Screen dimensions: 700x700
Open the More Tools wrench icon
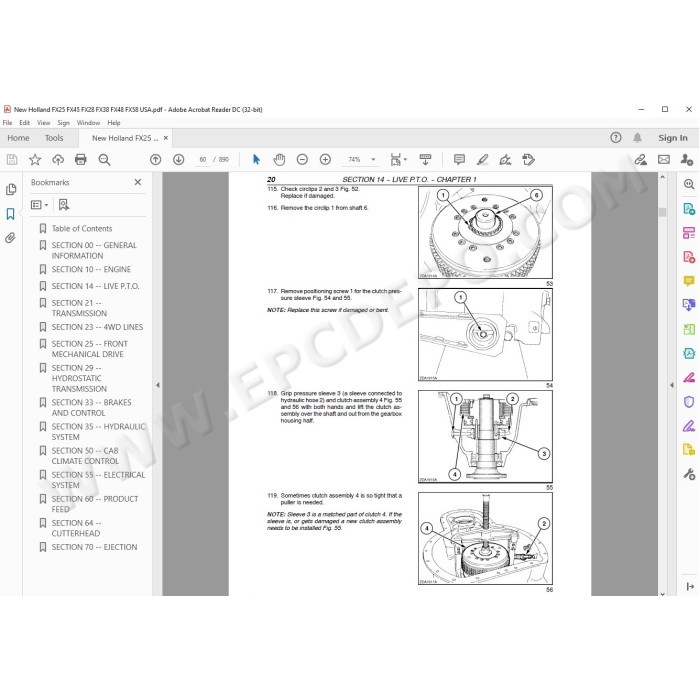click(x=689, y=474)
